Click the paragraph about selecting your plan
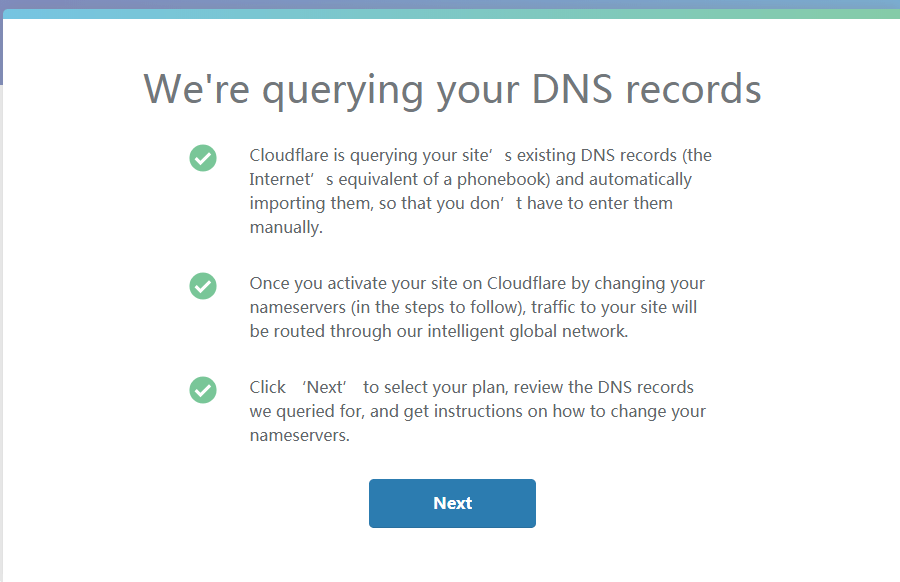The image size is (900, 582). pos(477,411)
